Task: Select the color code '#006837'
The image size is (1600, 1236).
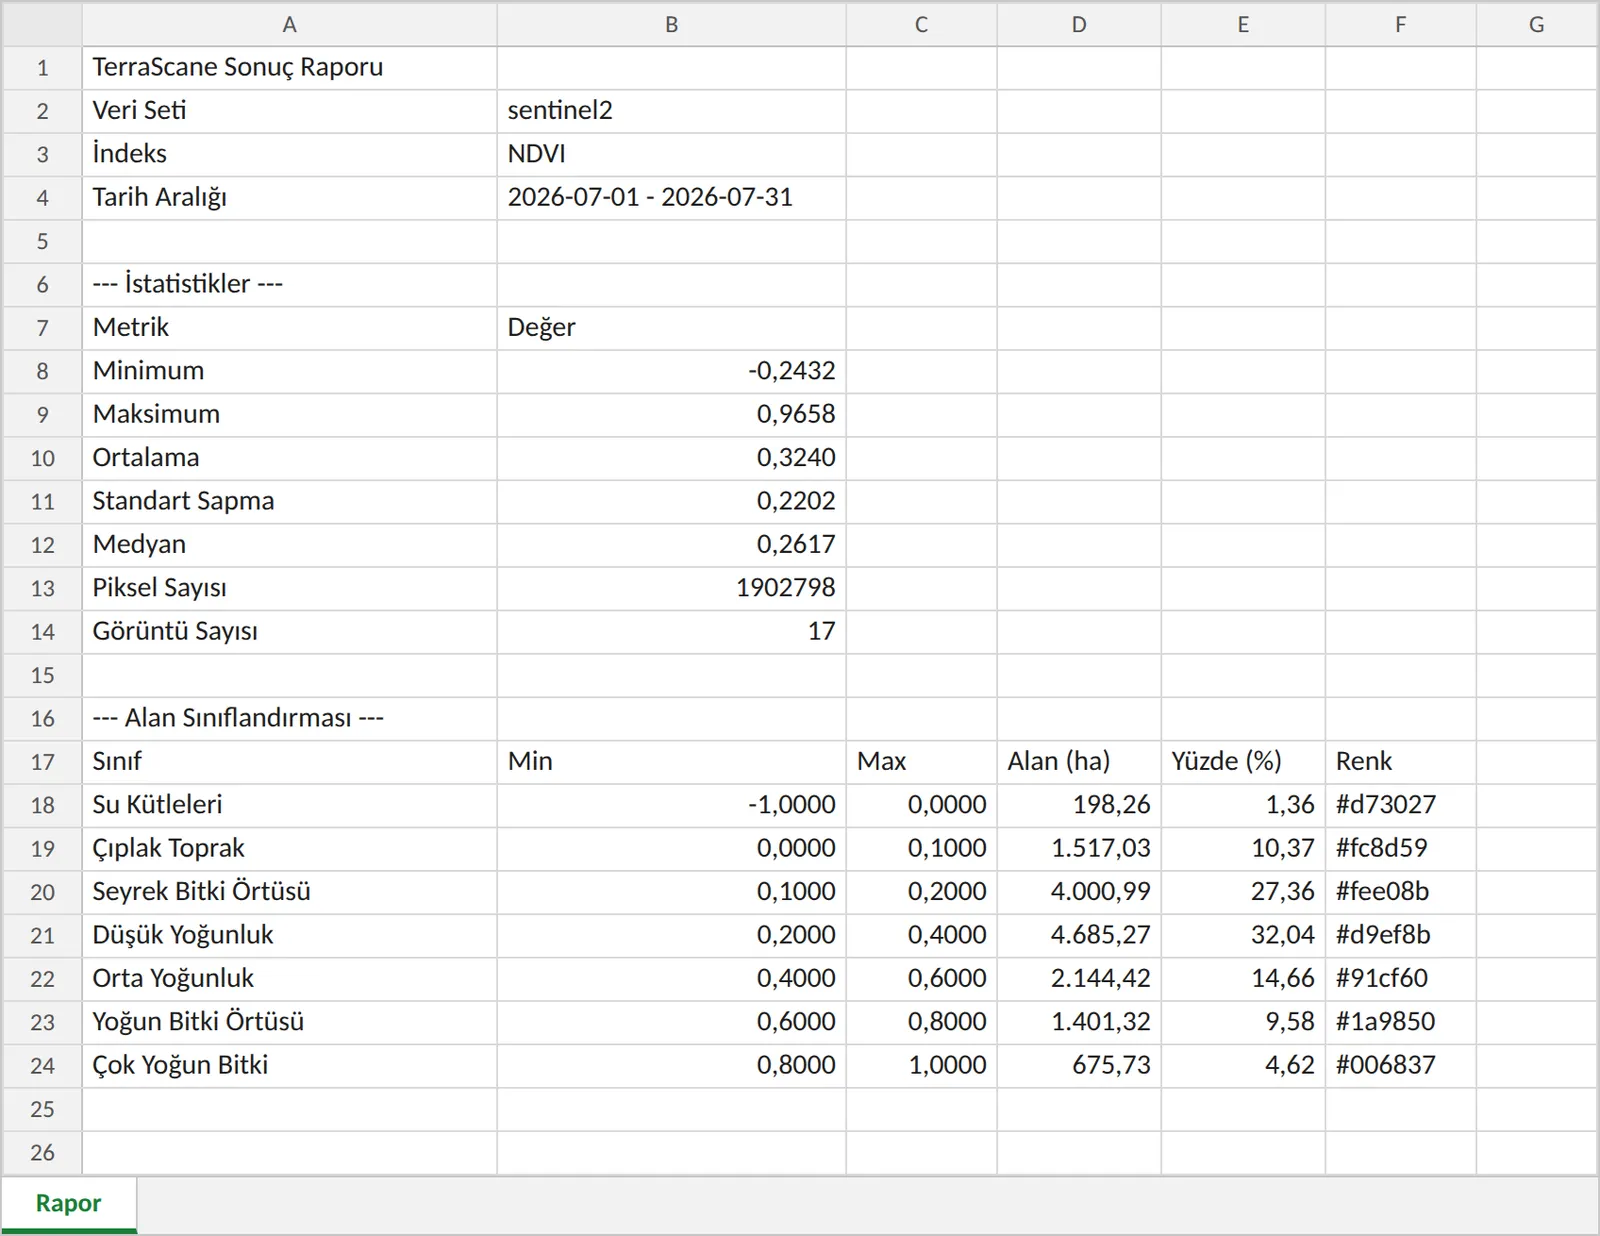Action: point(1400,1067)
